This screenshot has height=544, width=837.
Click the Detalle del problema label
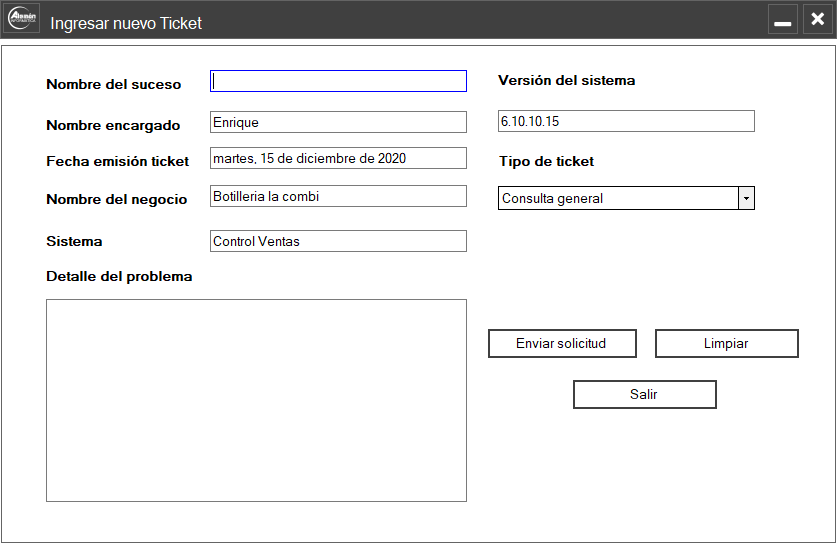tap(119, 276)
